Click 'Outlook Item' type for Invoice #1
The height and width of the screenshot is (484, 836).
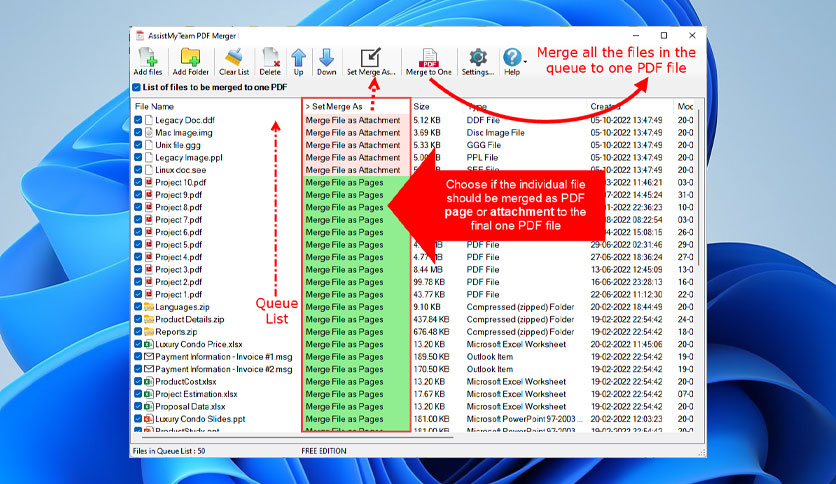tap(489, 356)
